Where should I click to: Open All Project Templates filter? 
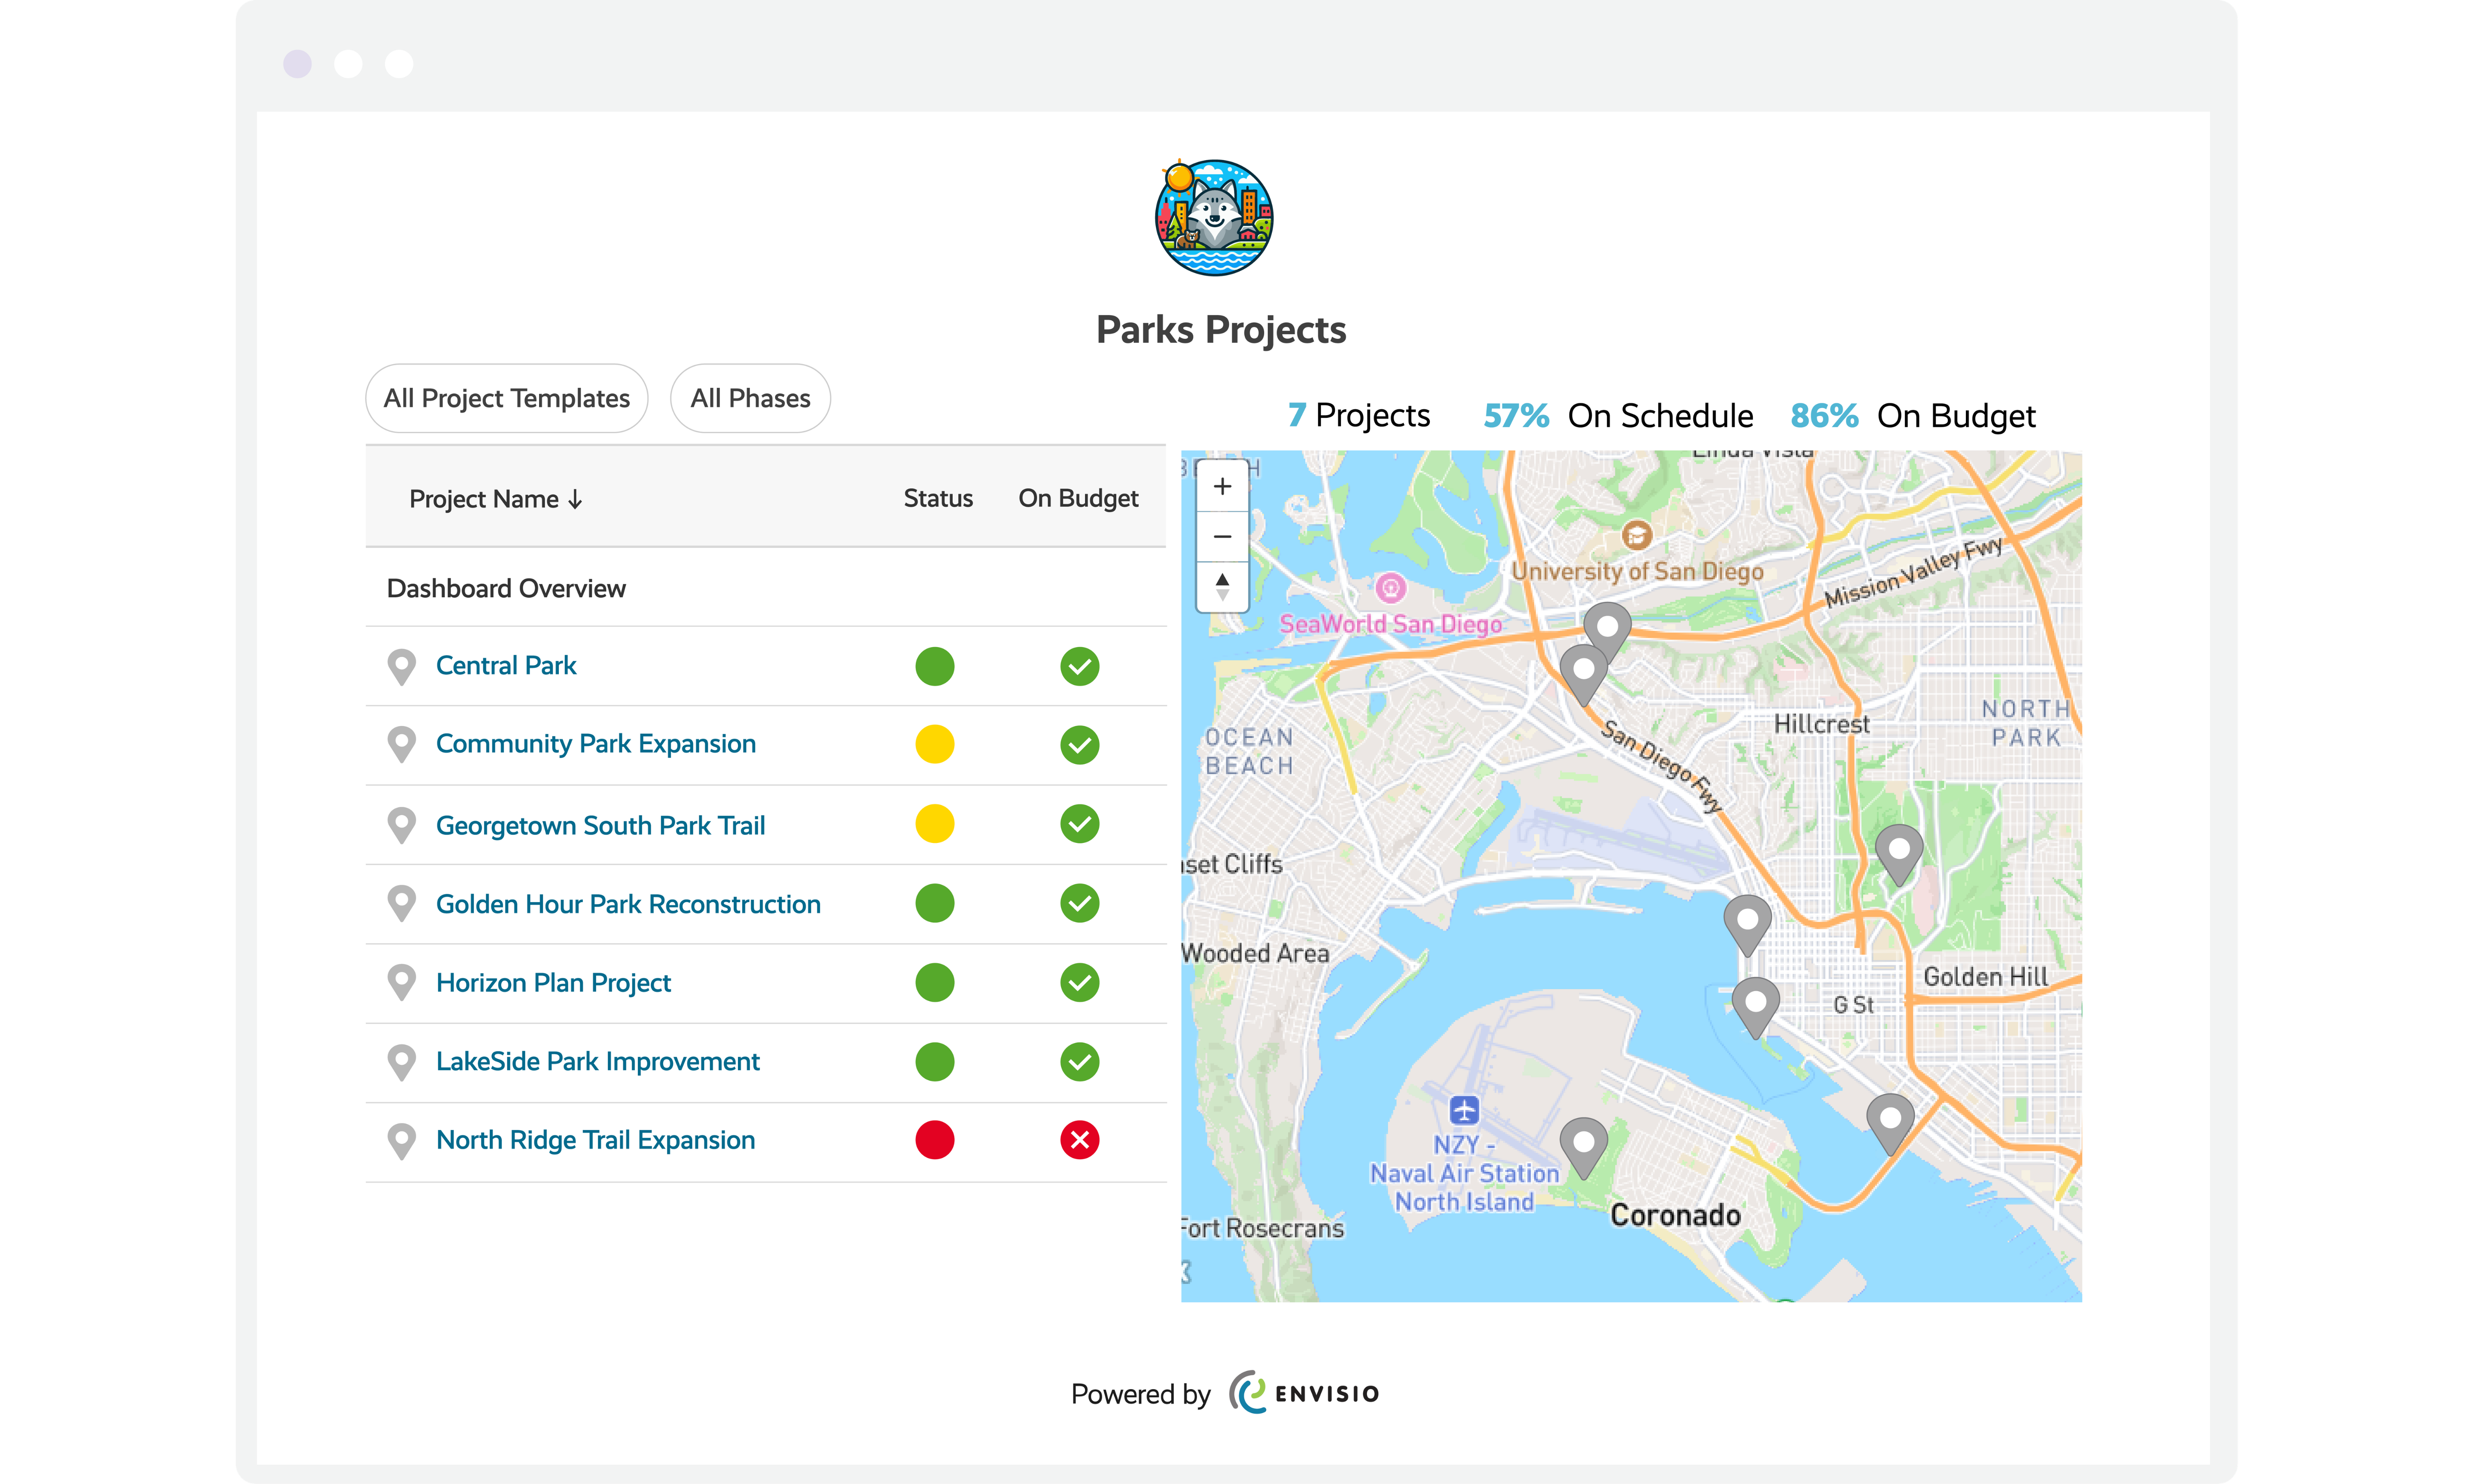click(x=506, y=398)
